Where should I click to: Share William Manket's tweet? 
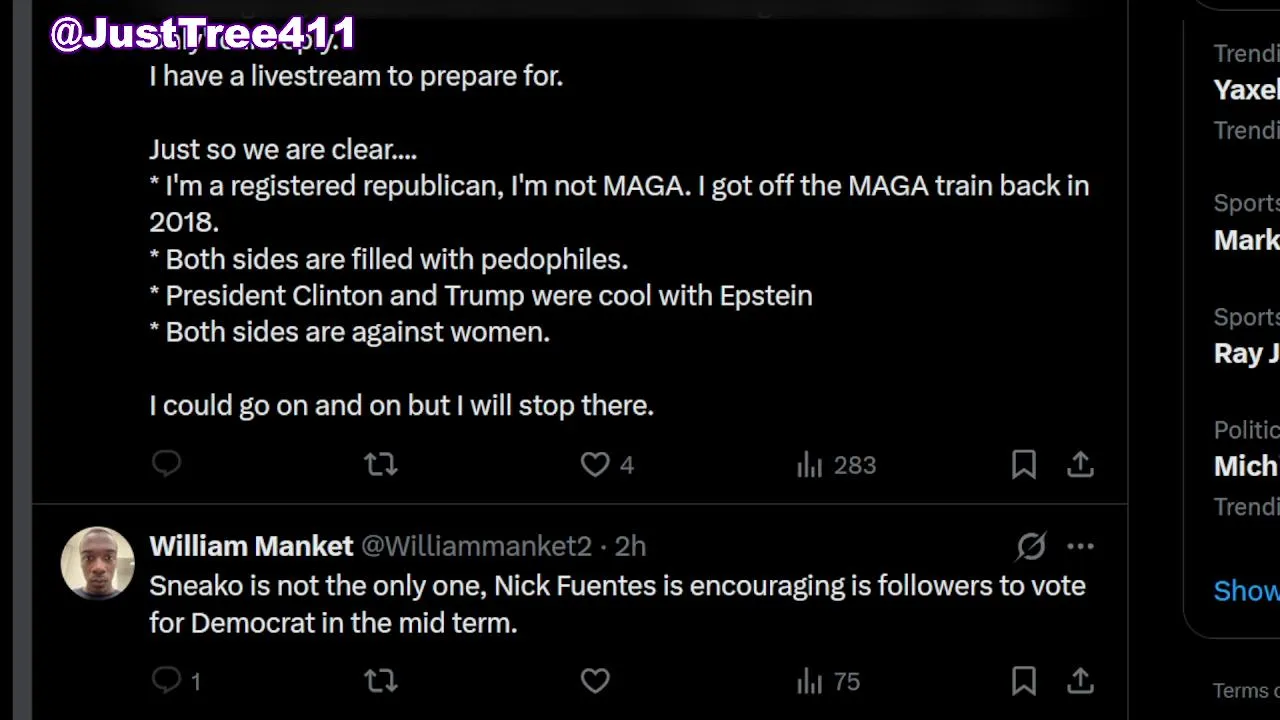1080,681
